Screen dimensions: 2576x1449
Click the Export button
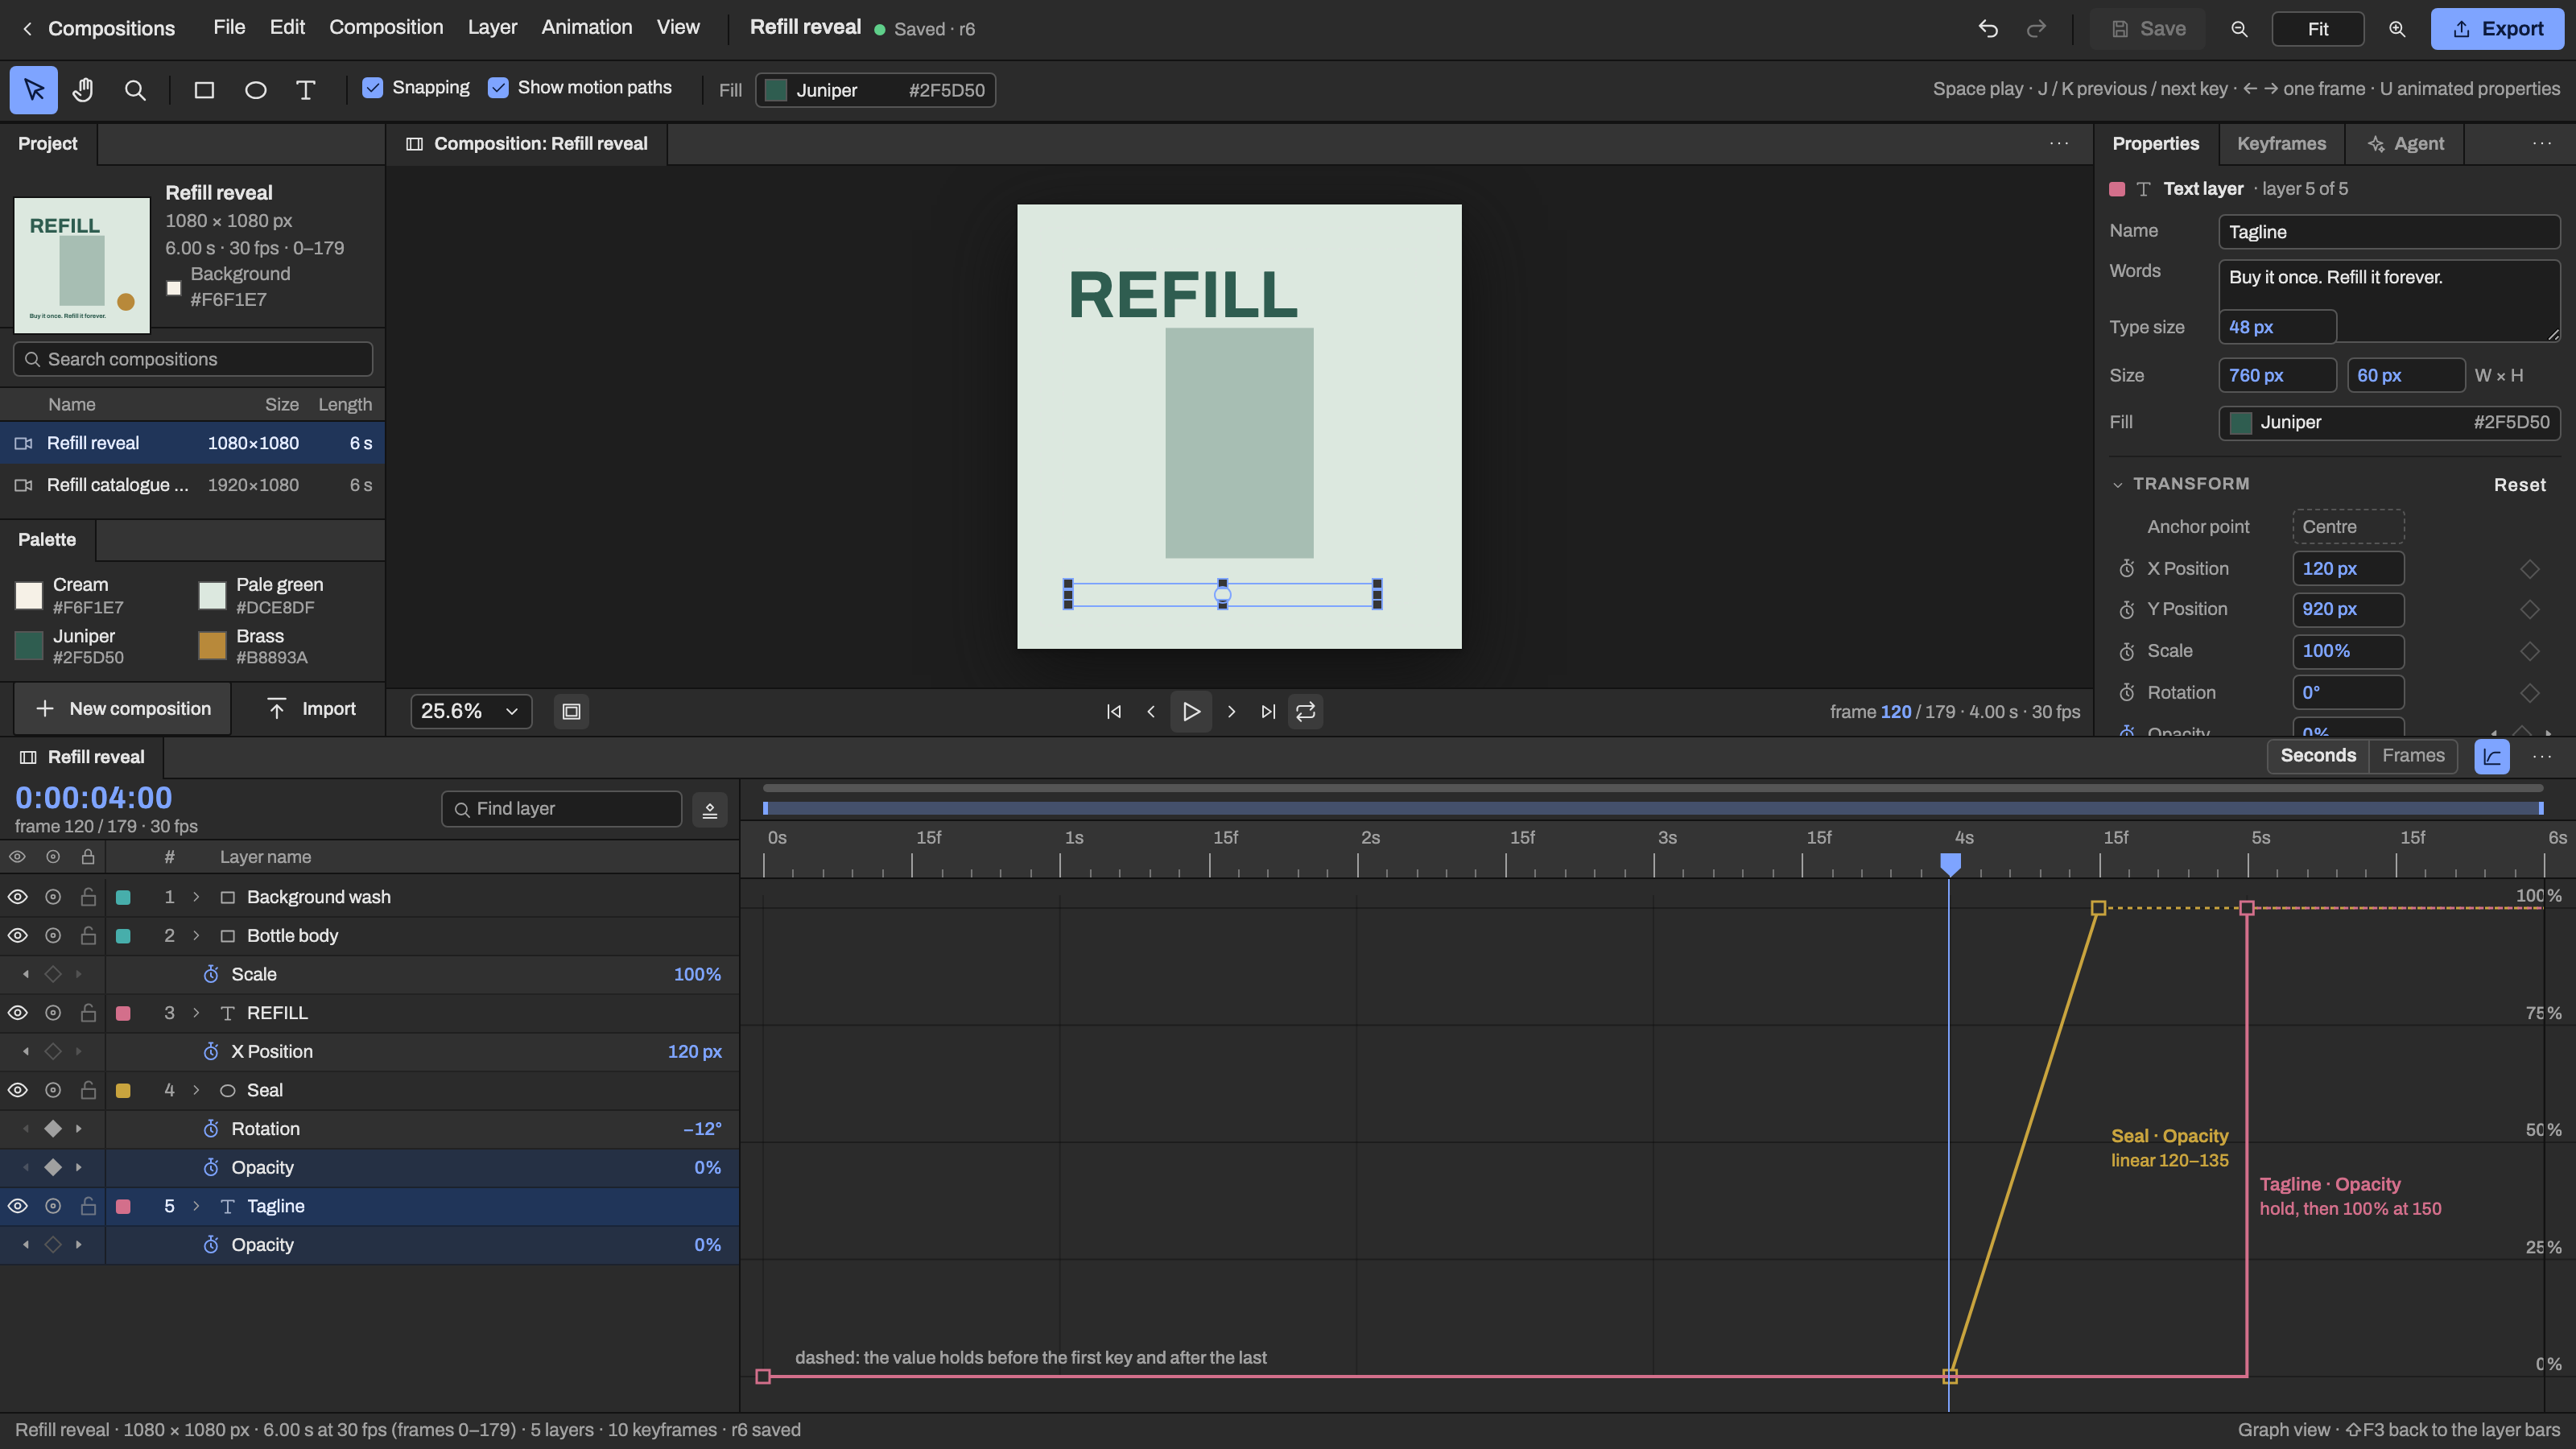tap(2497, 29)
